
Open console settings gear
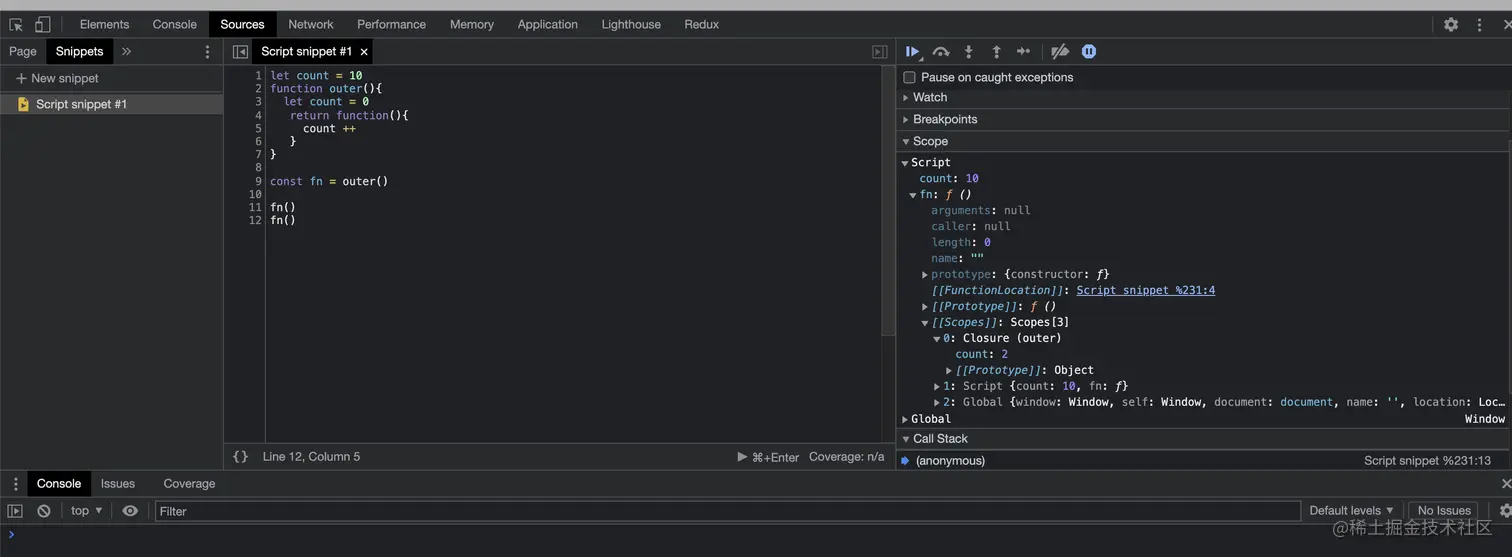pos(1505,511)
